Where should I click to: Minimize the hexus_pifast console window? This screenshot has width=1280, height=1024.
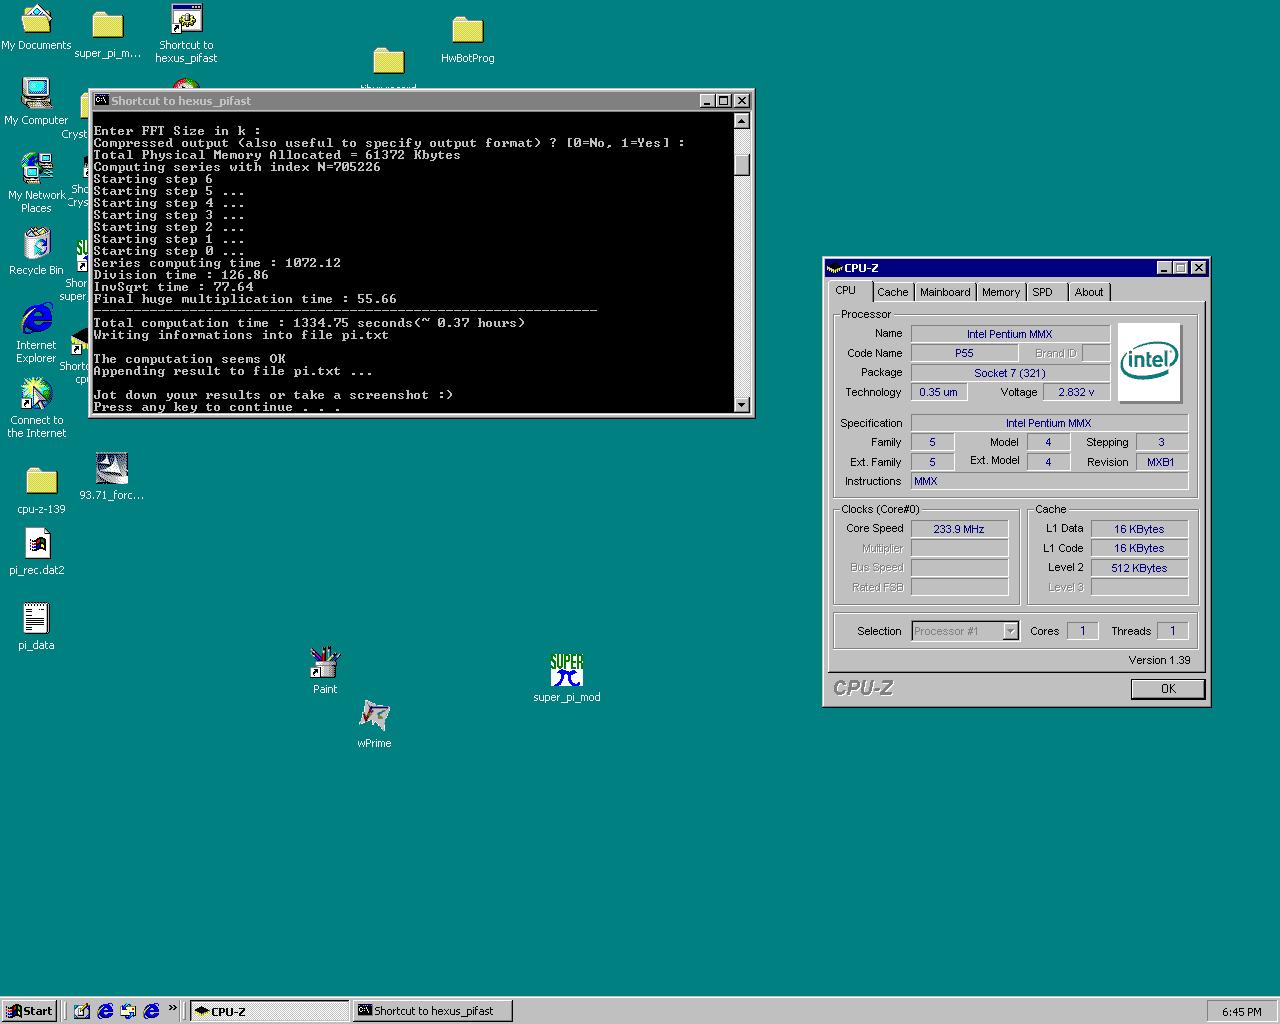[x=707, y=100]
